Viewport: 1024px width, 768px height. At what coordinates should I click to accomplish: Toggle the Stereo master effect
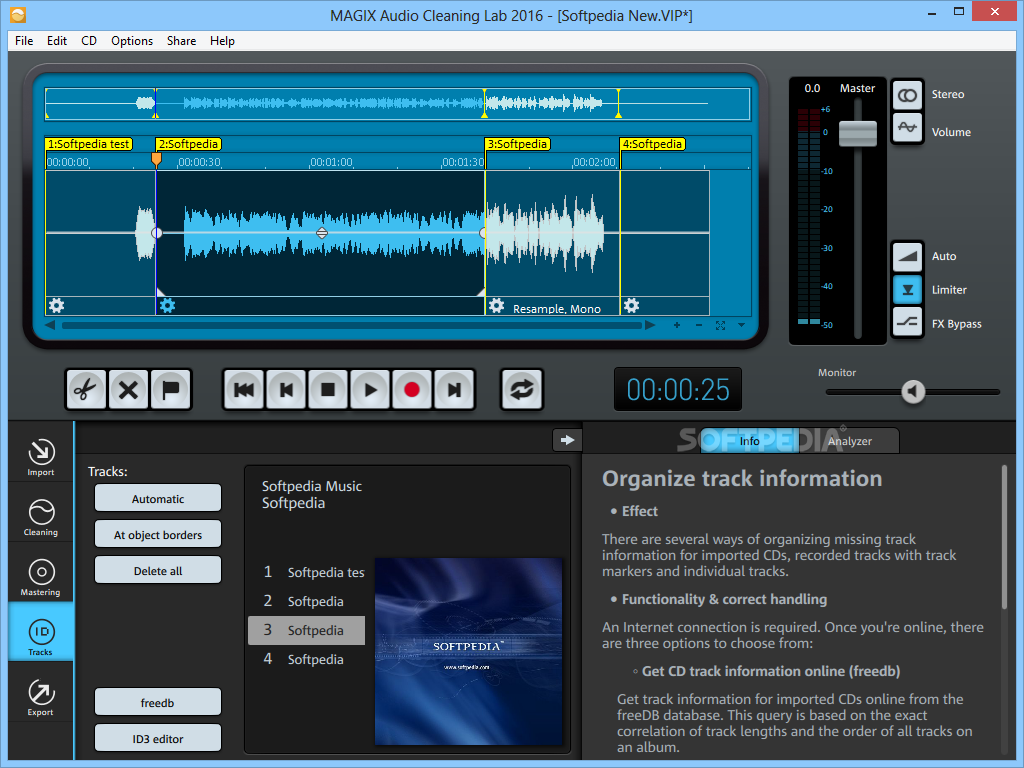pyautogui.click(x=908, y=95)
